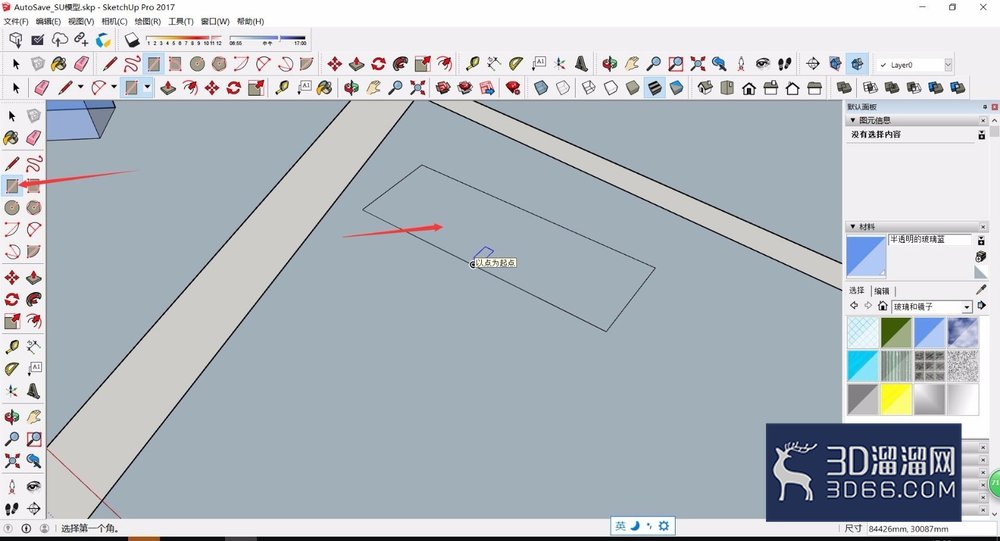Screen dimensions: 1000x541
Task: Select the Rotated Rectangle tool in top toolbar
Action: tap(175, 64)
